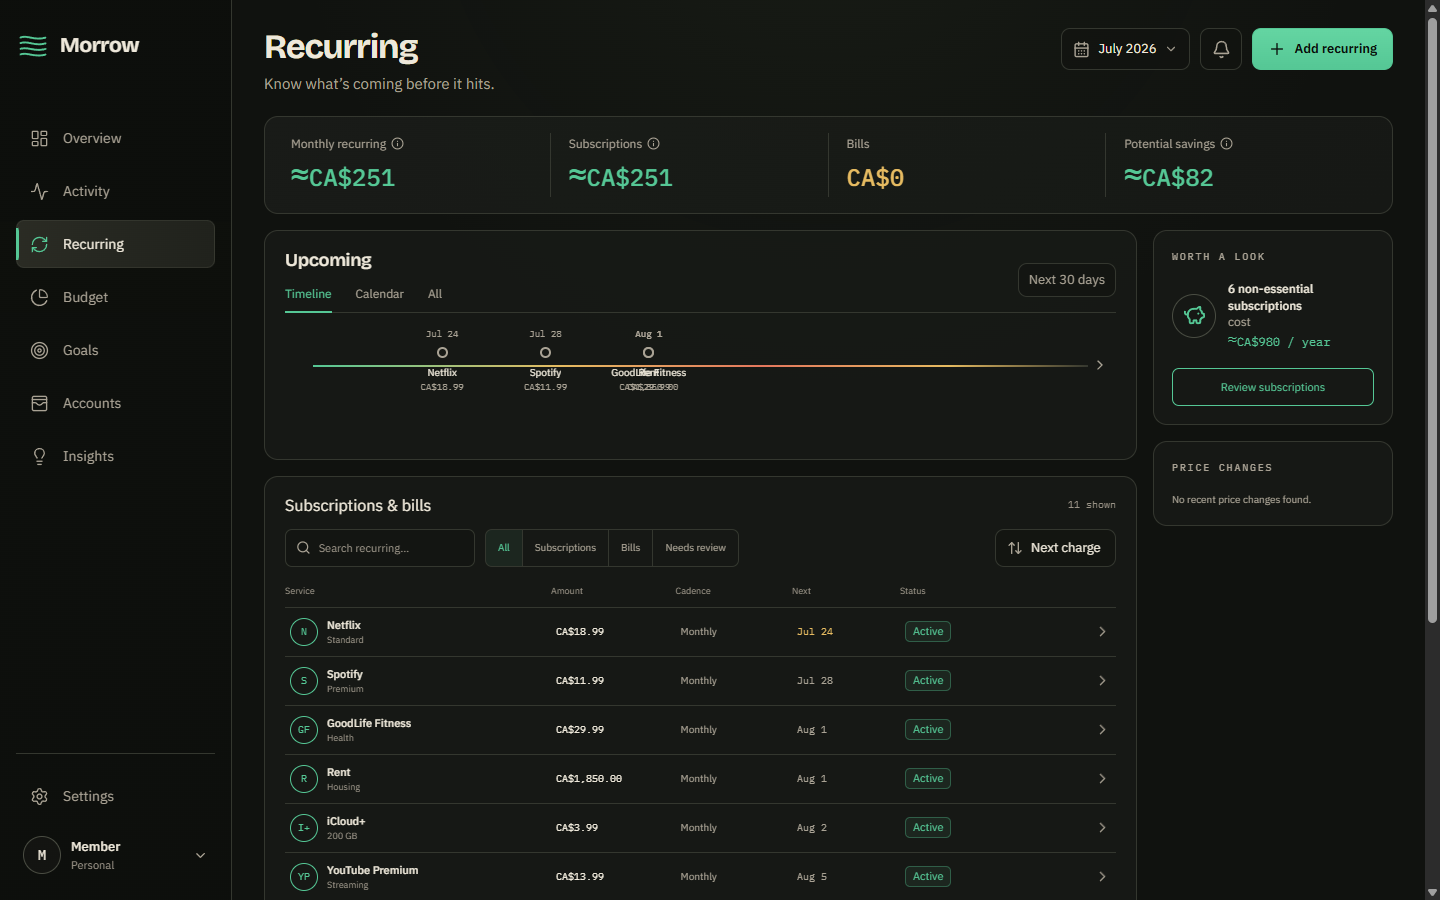This screenshot has width=1440, height=900.
Task: Select the Jul 24 Netflix timeline marker
Action: 442,353
